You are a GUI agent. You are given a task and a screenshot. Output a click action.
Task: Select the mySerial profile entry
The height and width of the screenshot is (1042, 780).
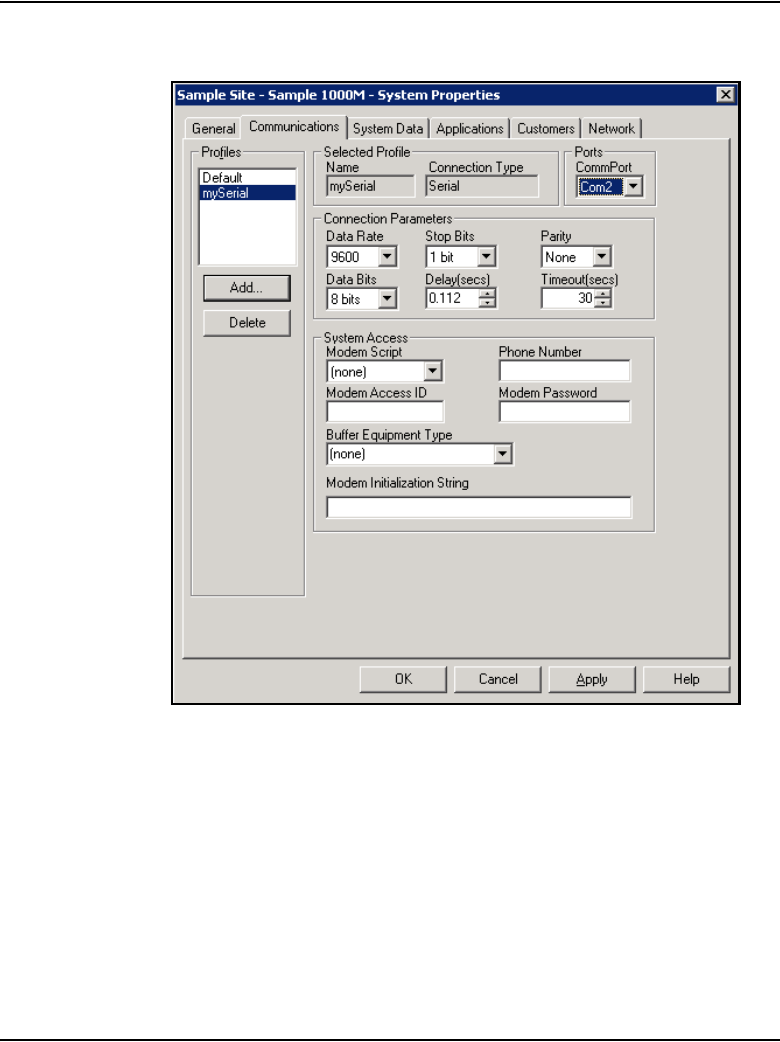247,193
